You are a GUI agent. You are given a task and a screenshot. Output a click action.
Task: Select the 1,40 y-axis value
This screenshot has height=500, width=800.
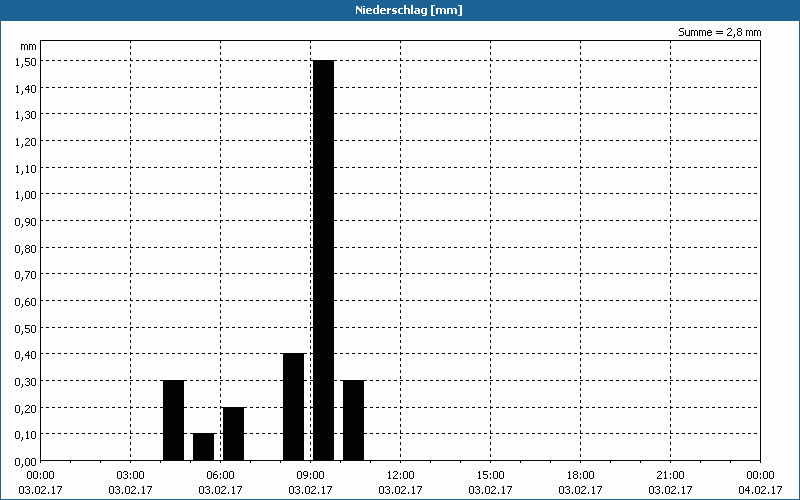click(x=26, y=88)
